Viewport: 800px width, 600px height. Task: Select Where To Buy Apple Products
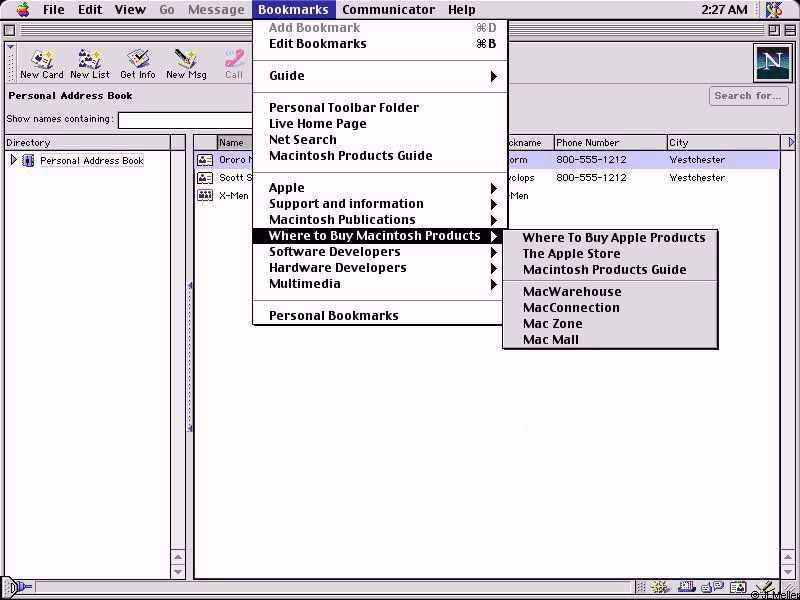click(x=610, y=238)
